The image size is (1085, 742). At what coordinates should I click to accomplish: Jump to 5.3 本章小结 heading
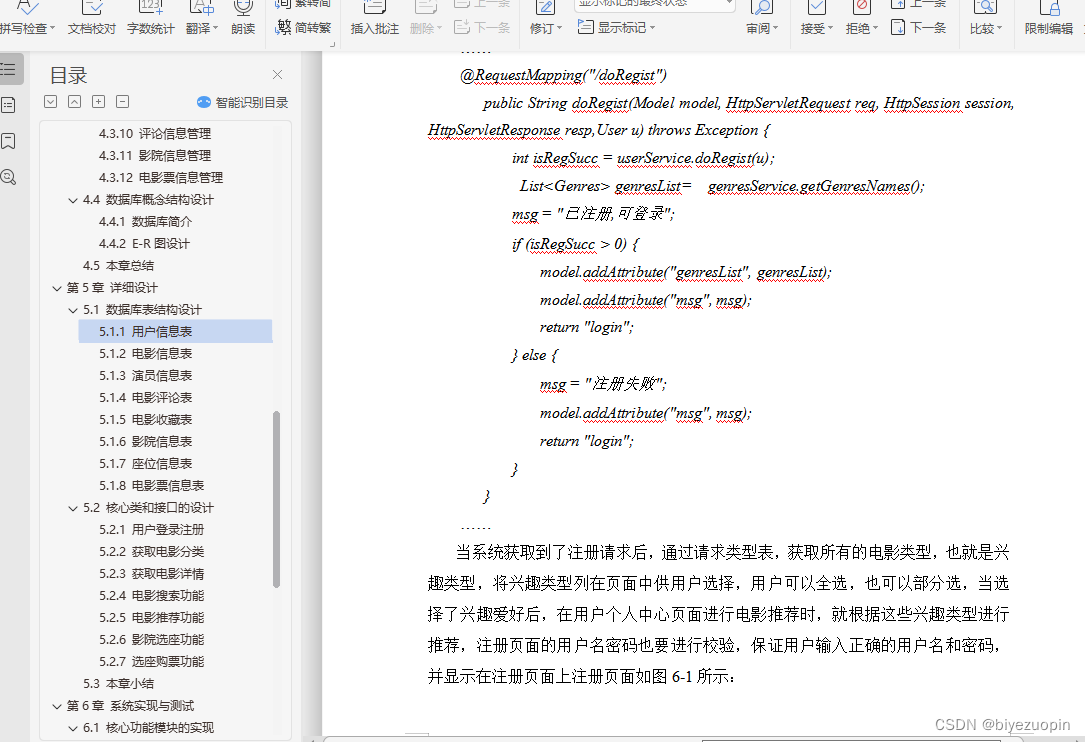click(118, 684)
